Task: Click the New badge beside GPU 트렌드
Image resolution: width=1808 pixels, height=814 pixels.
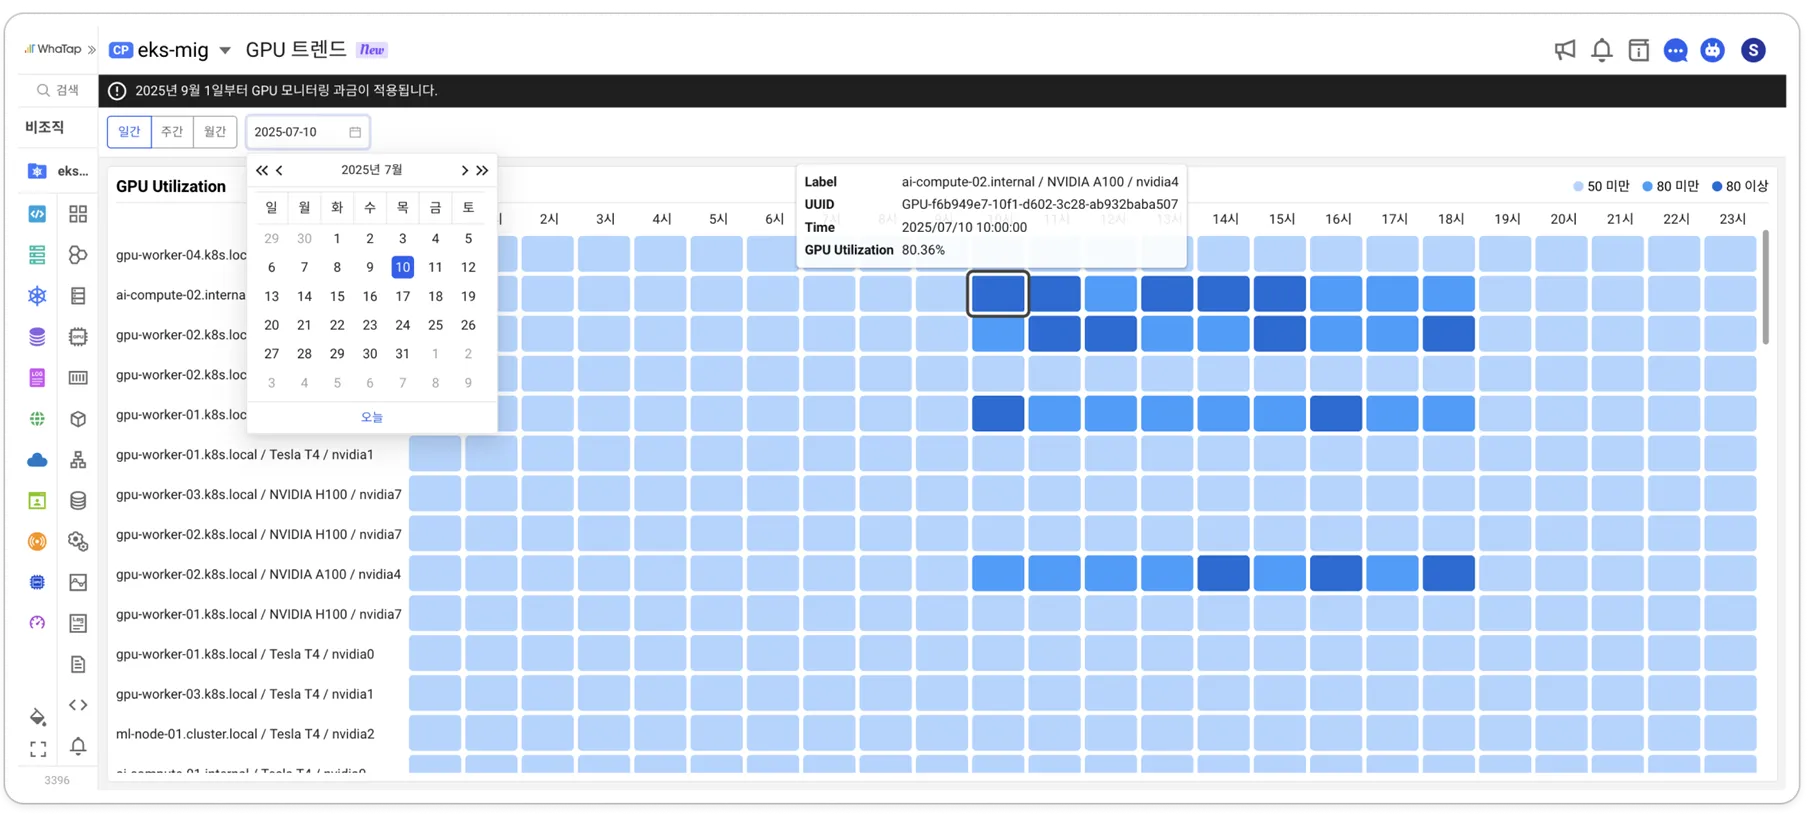Action: (372, 50)
